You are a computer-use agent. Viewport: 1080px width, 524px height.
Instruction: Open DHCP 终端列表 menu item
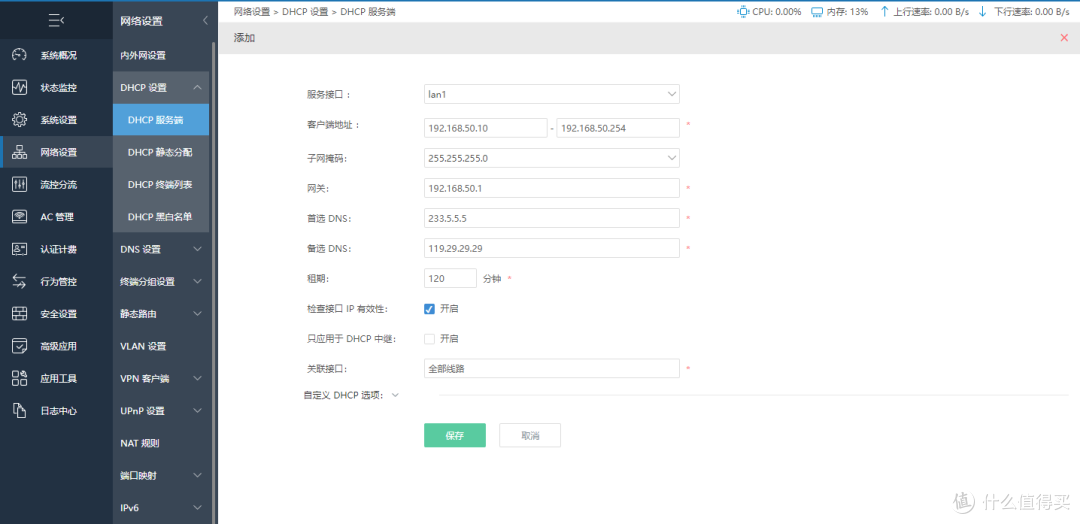pyautogui.click(x=161, y=185)
